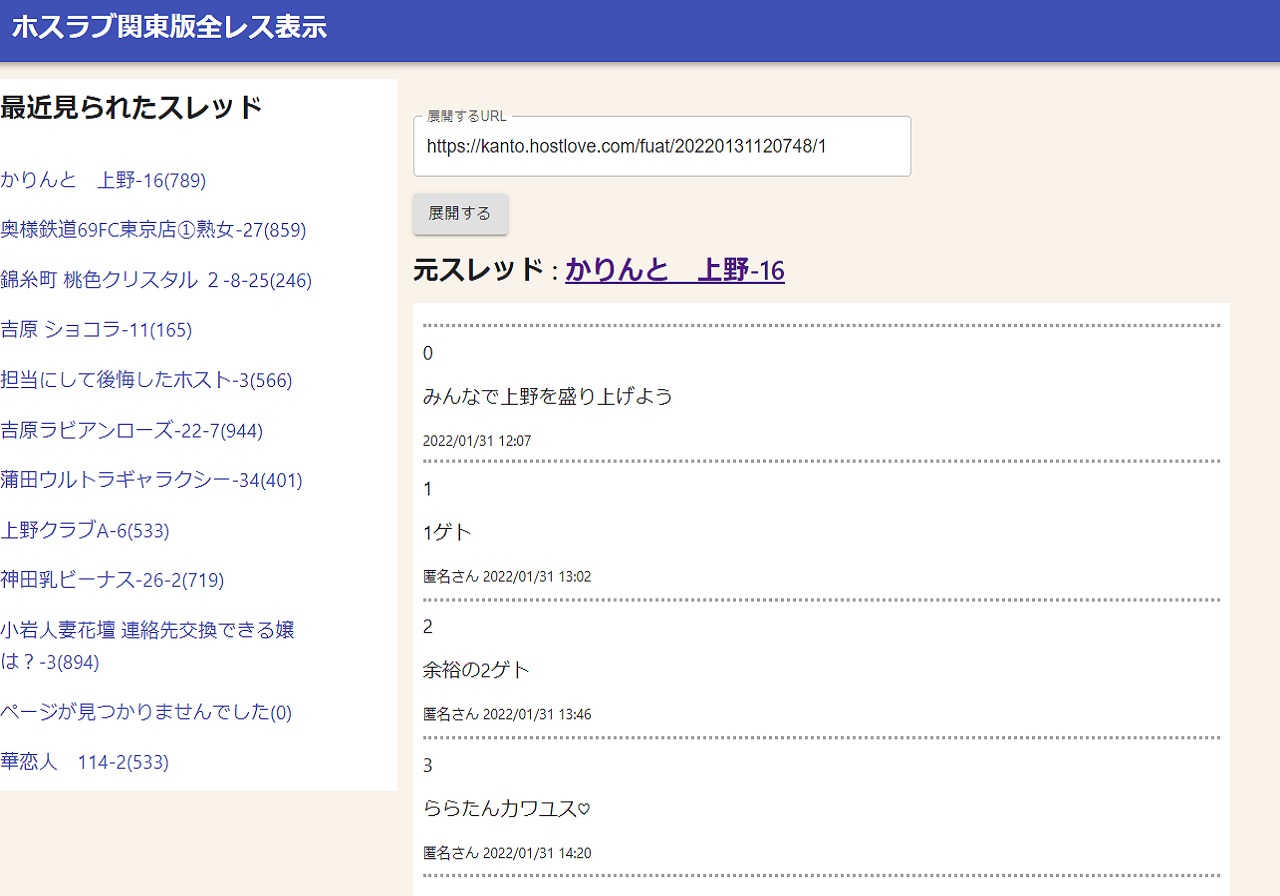Open the 奥様鉄道69FC東京店 thread link
The width and height of the screenshot is (1280, 896).
coord(153,230)
